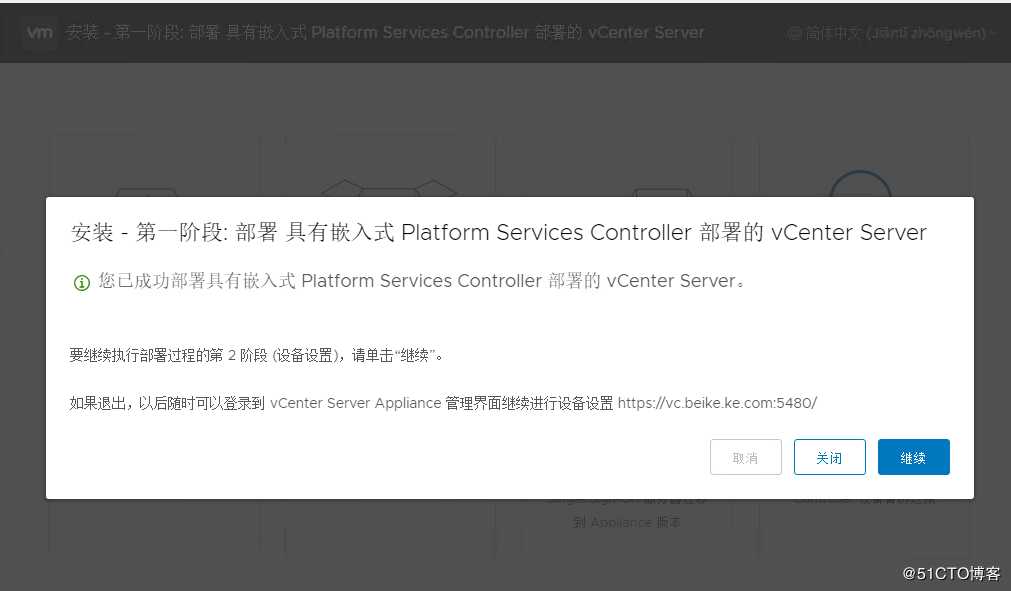
Task: Click the 要继续执行部署过程的第 2 阶段 instruction text
Action: tap(256, 355)
